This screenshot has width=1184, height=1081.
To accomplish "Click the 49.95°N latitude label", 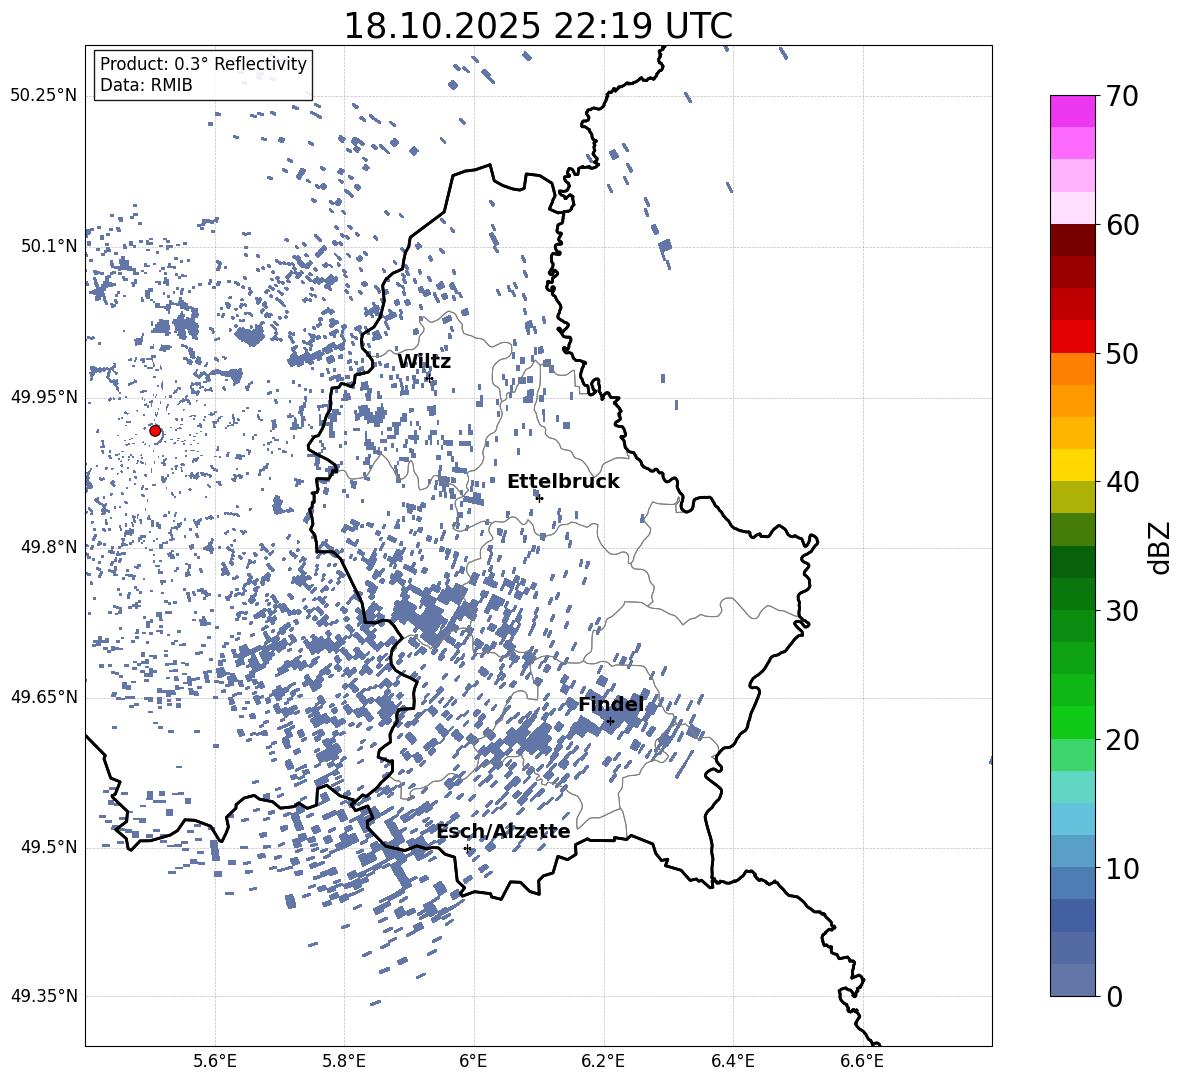I will pos(44,397).
